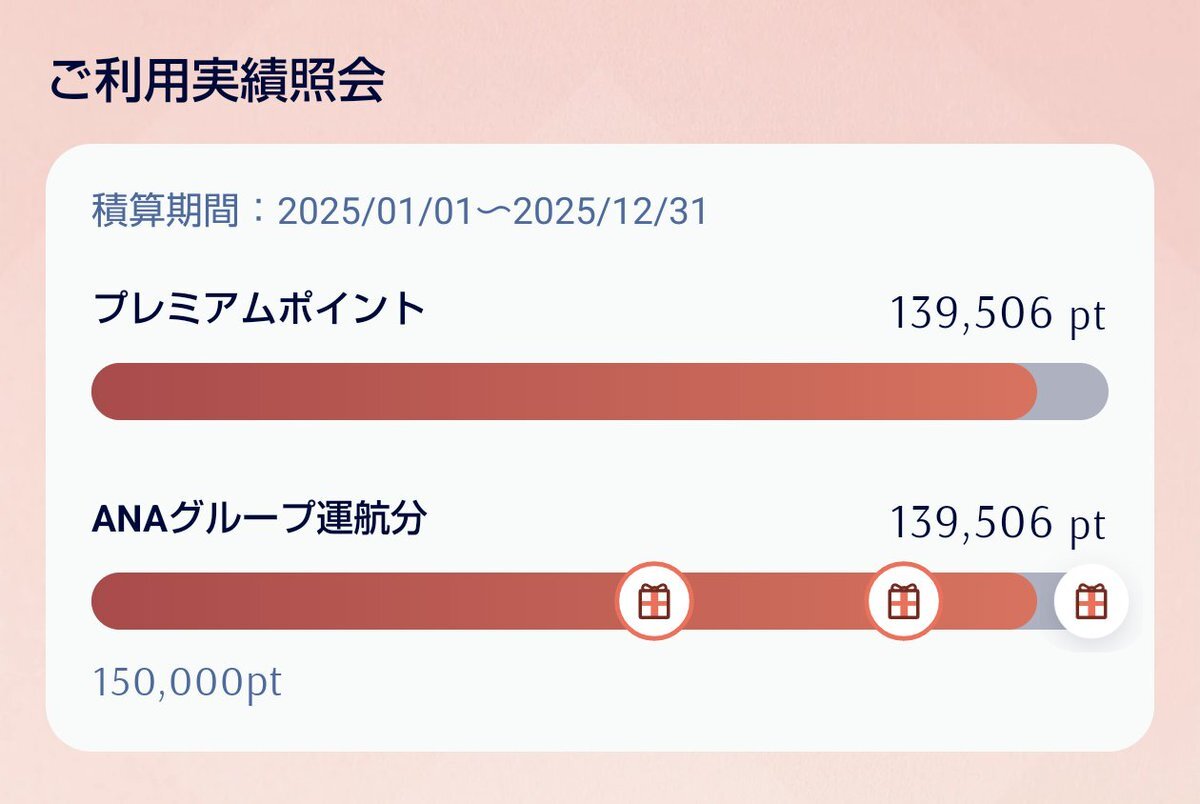This screenshot has width=1200, height=804.
Task: Click the プレミアムポイント progress bar
Action: [x=599, y=391]
